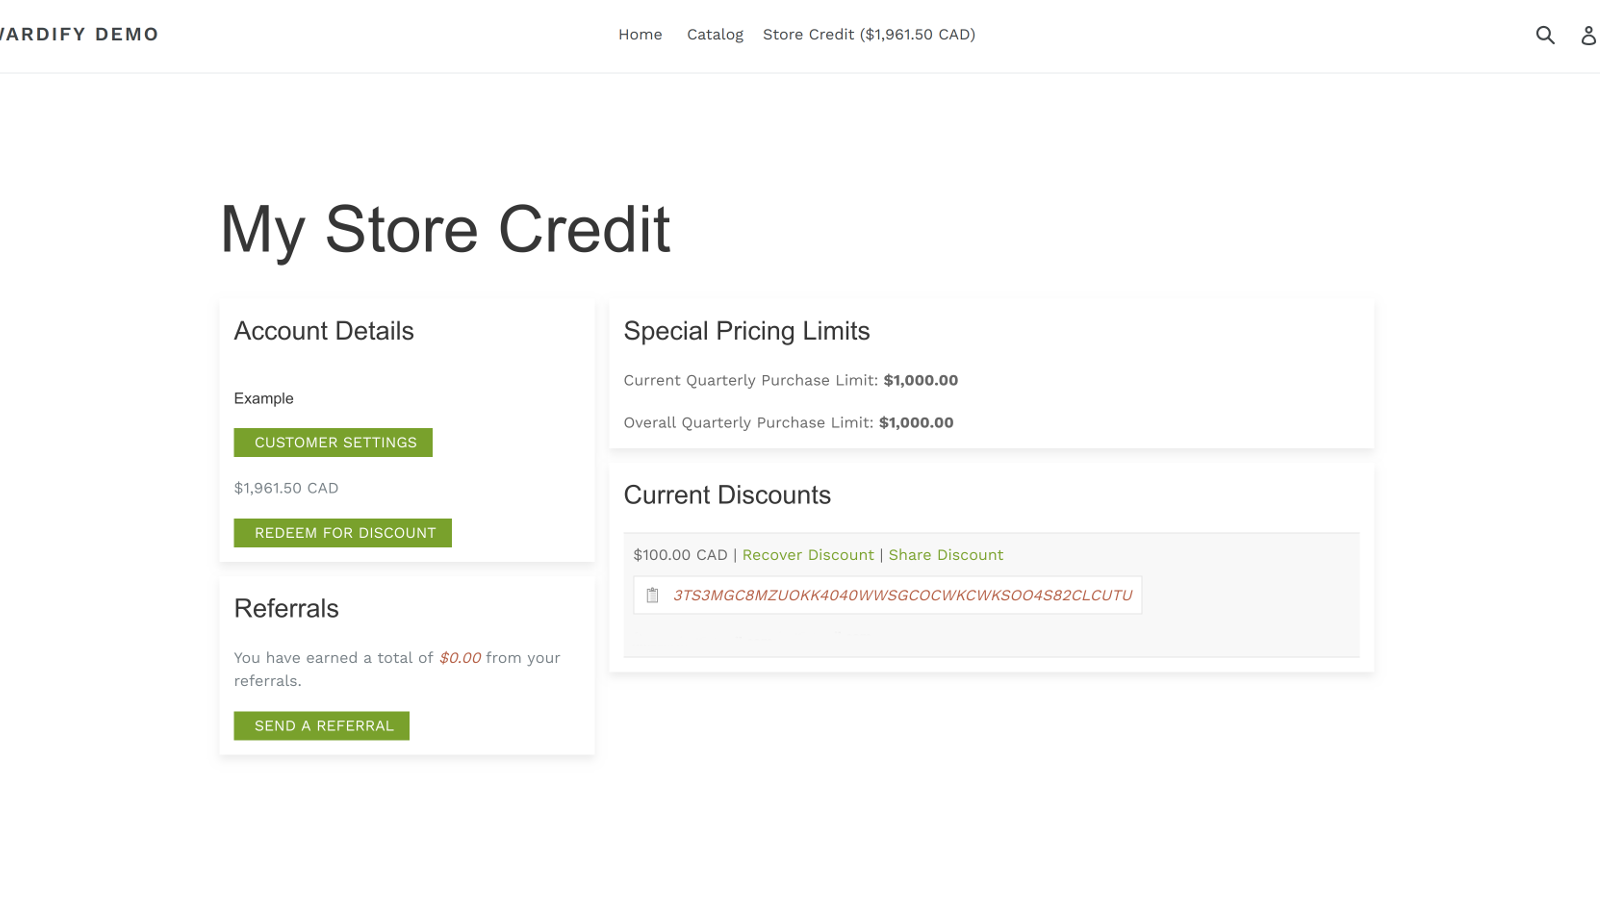Click the Current Quarterly Purchase Limit value

920,380
